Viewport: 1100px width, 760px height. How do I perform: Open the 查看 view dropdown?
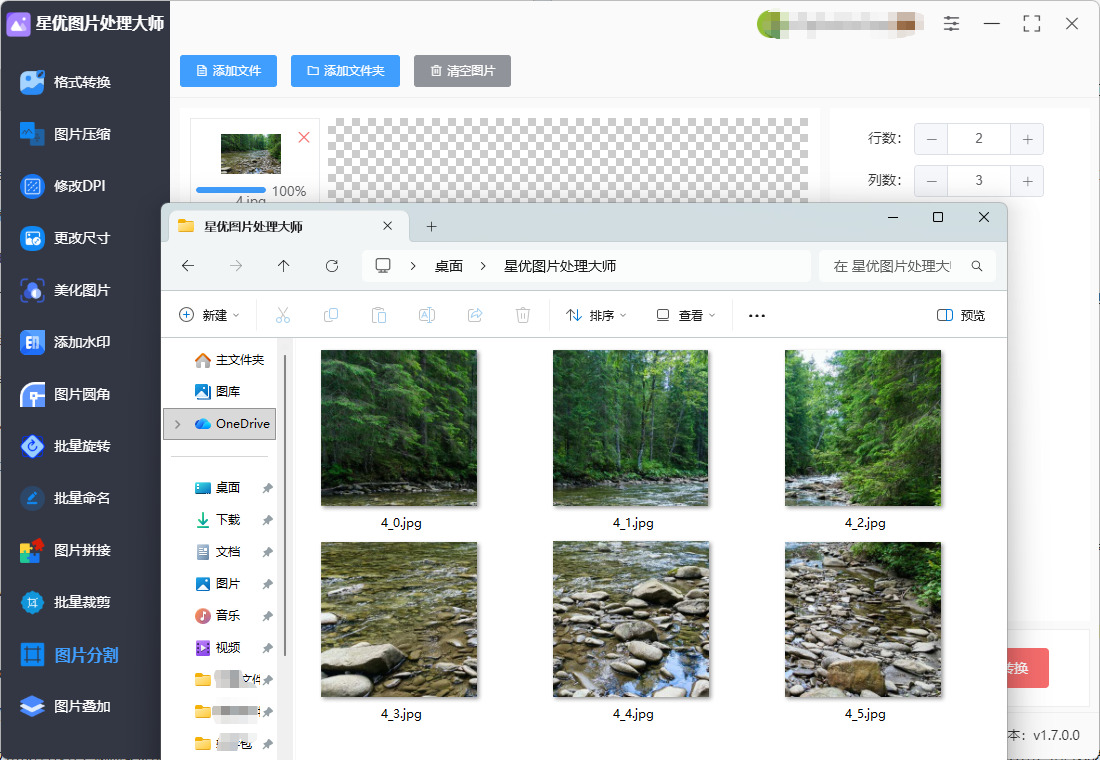click(686, 315)
